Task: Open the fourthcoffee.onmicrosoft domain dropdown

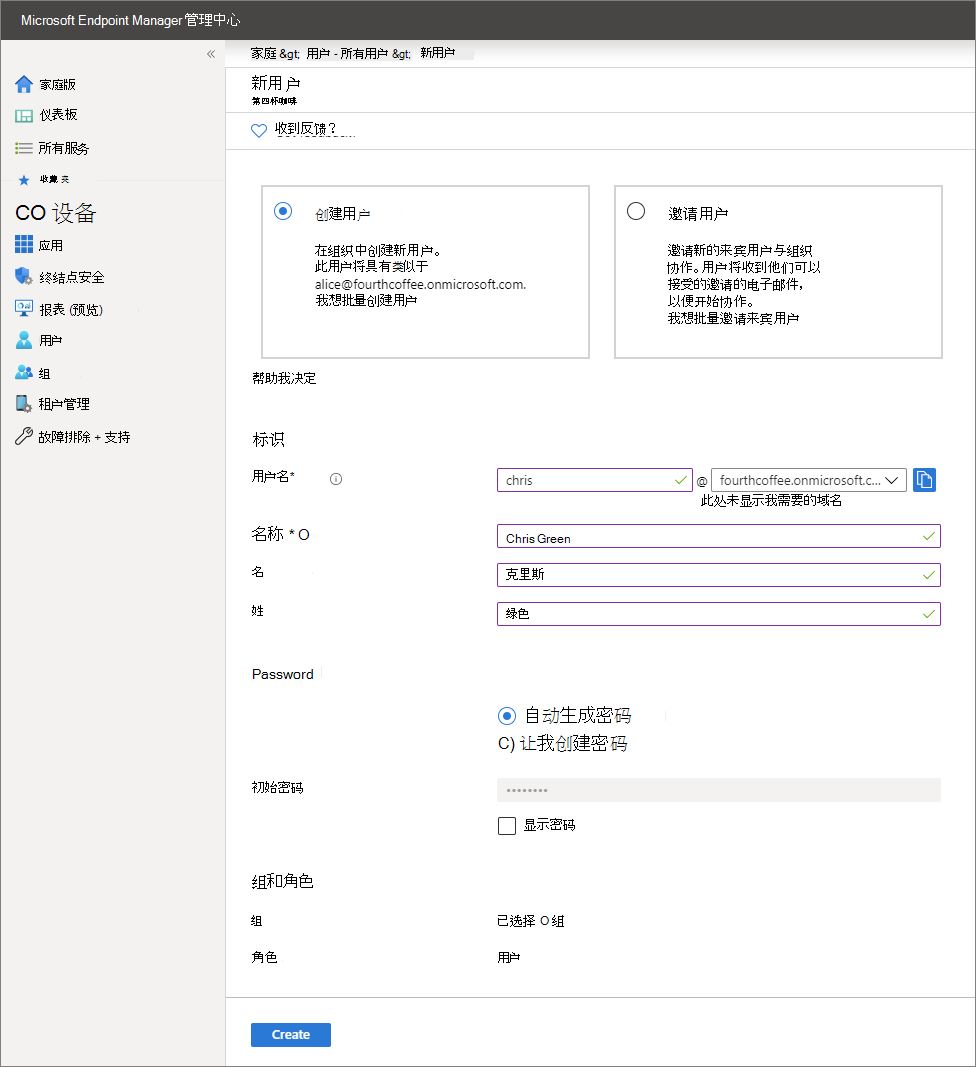Action: point(809,480)
